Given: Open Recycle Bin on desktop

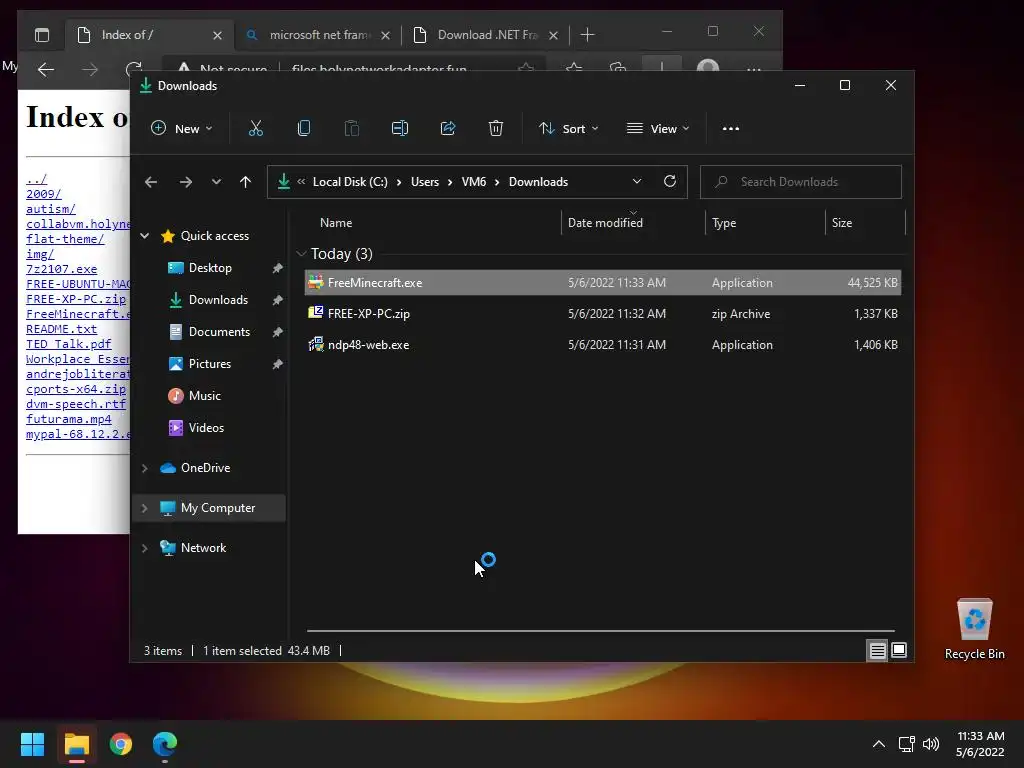Looking at the screenshot, I should coord(974,630).
